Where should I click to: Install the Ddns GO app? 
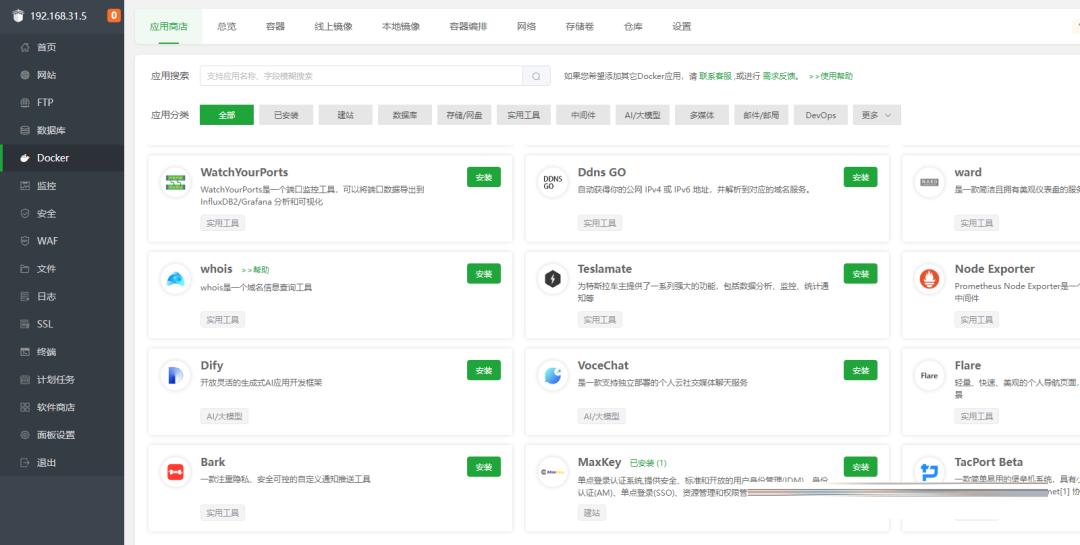point(860,177)
